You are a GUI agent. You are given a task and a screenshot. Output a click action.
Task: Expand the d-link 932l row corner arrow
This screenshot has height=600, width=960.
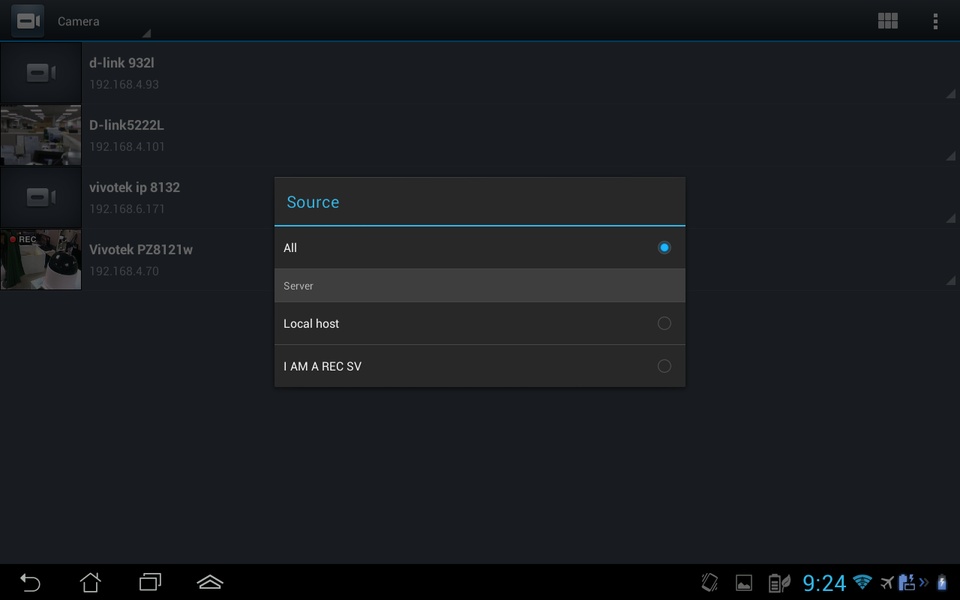(950, 94)
